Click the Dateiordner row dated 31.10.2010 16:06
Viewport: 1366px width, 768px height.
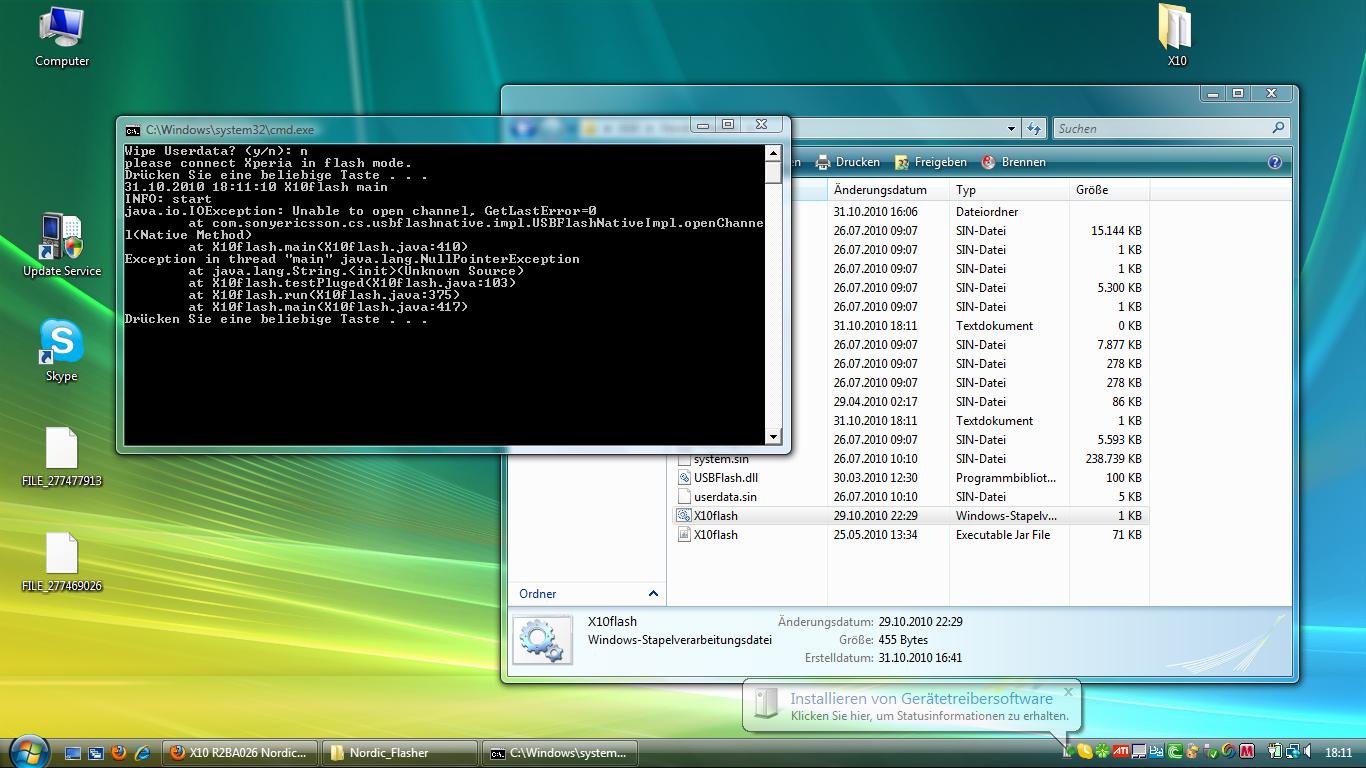pos(988,212)
